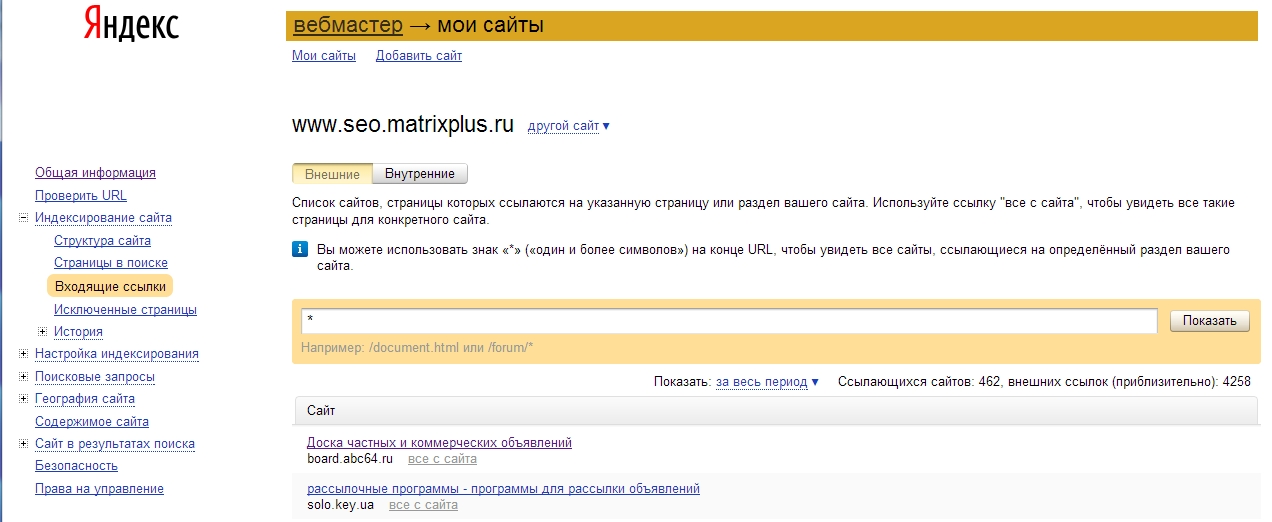1272x522 pixels.
Task: Open Содержимое сайта link
Action: coord(92,422)
